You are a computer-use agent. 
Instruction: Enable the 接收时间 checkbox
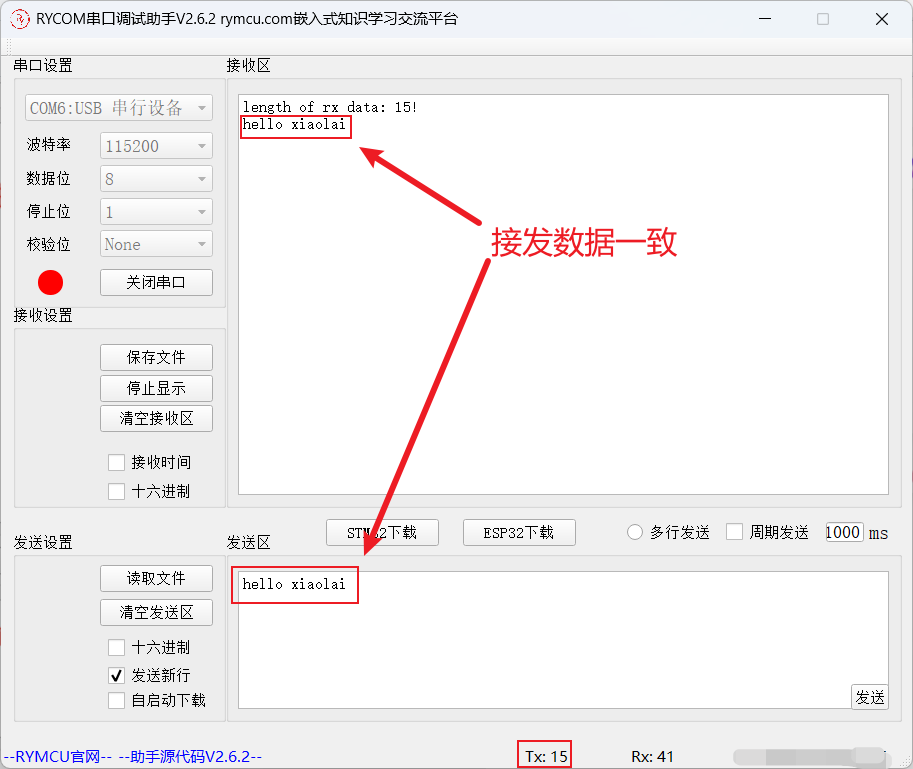(116, 461)
